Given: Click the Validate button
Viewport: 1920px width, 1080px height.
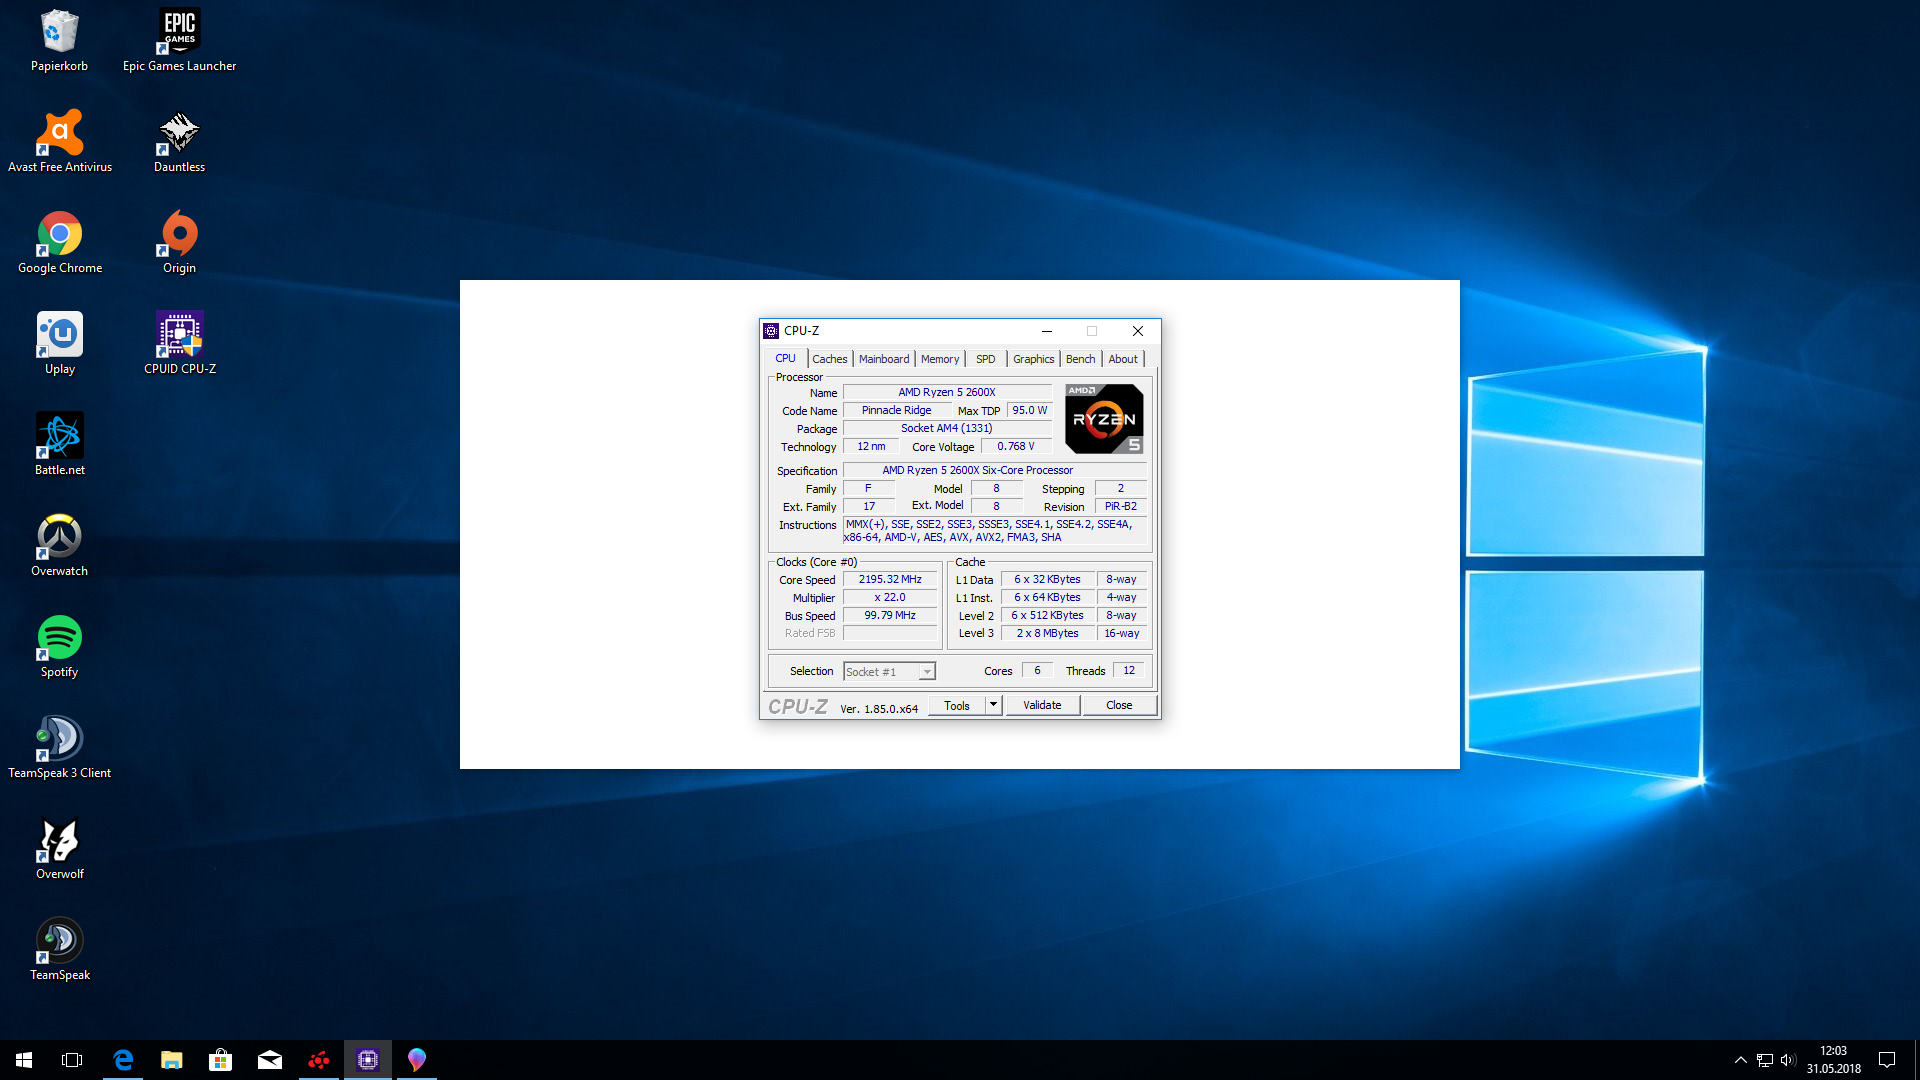Looking at the screenshot, I should [x=1042, y=705].
